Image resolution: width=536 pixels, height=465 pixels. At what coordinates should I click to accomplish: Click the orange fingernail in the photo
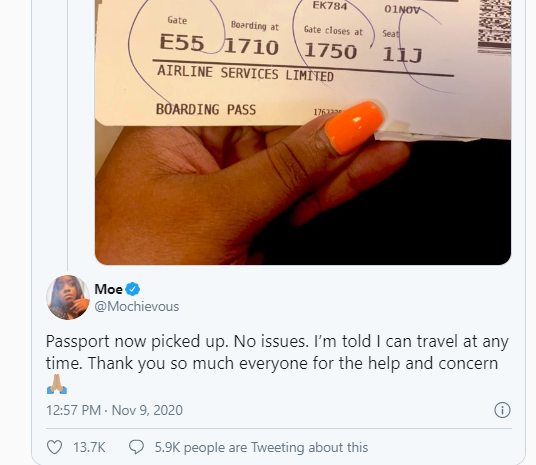[x=354, y=126]
